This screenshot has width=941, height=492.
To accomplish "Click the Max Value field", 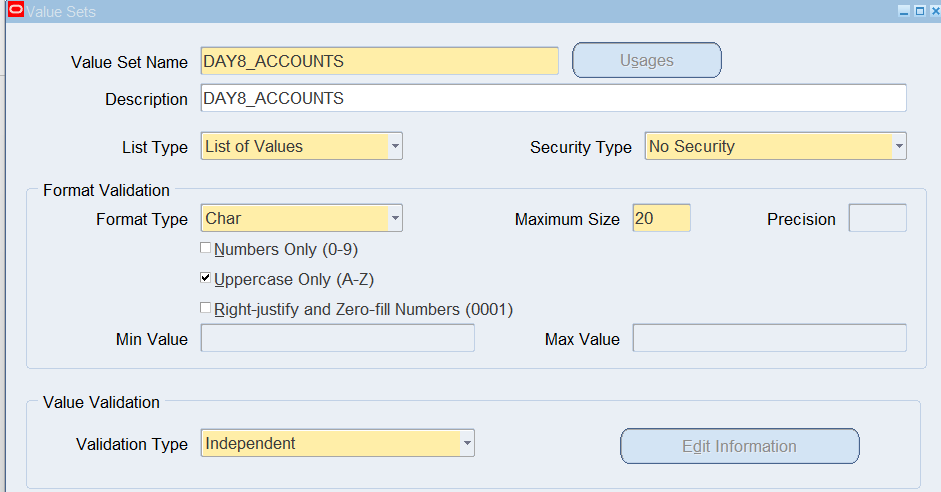I will [x=769, y=338].
